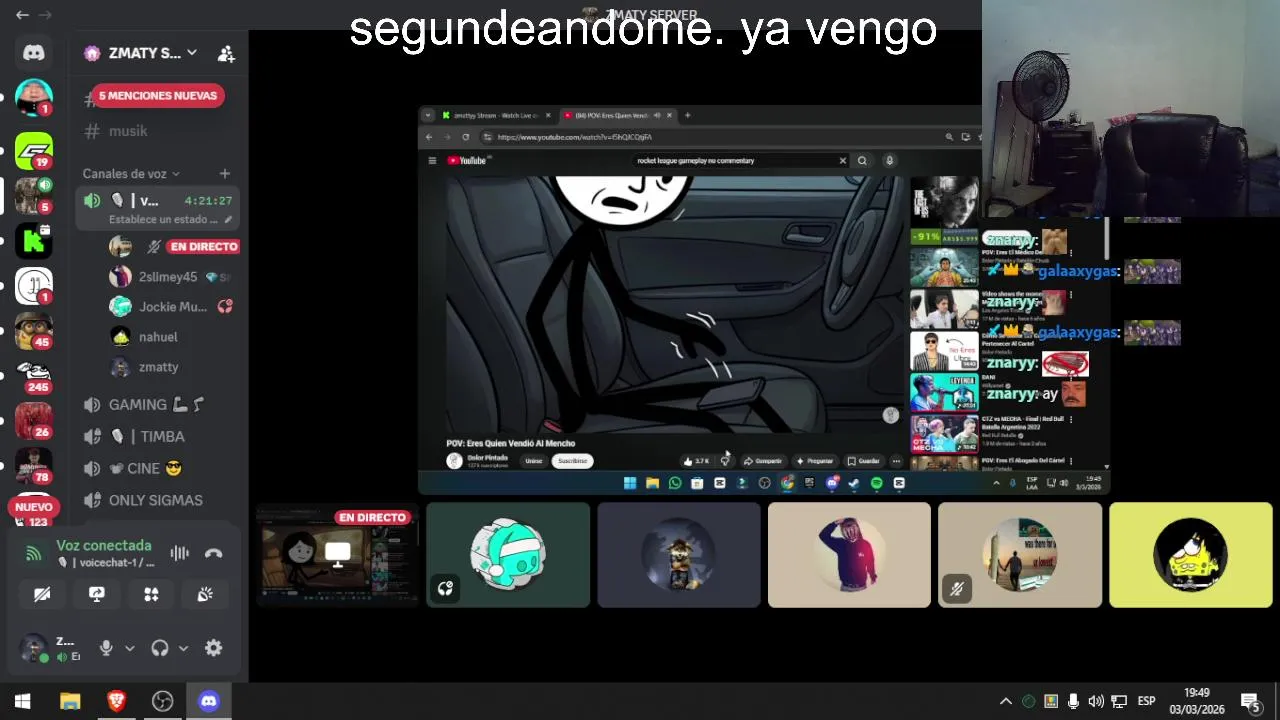Open the currently active server with badge 5
This screenshot has width=1280, height=720.
click(34, 195)
